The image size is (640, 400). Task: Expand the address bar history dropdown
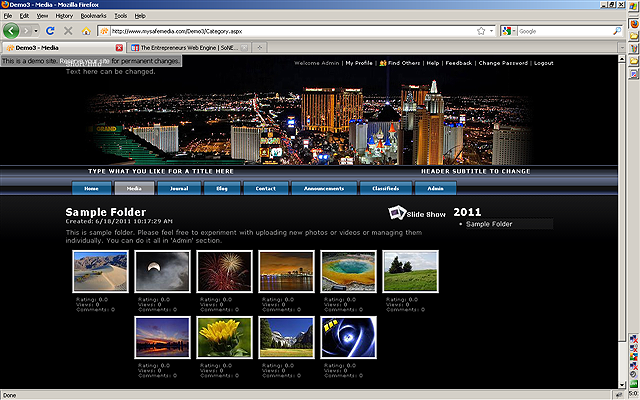click(x=492, y=31)
